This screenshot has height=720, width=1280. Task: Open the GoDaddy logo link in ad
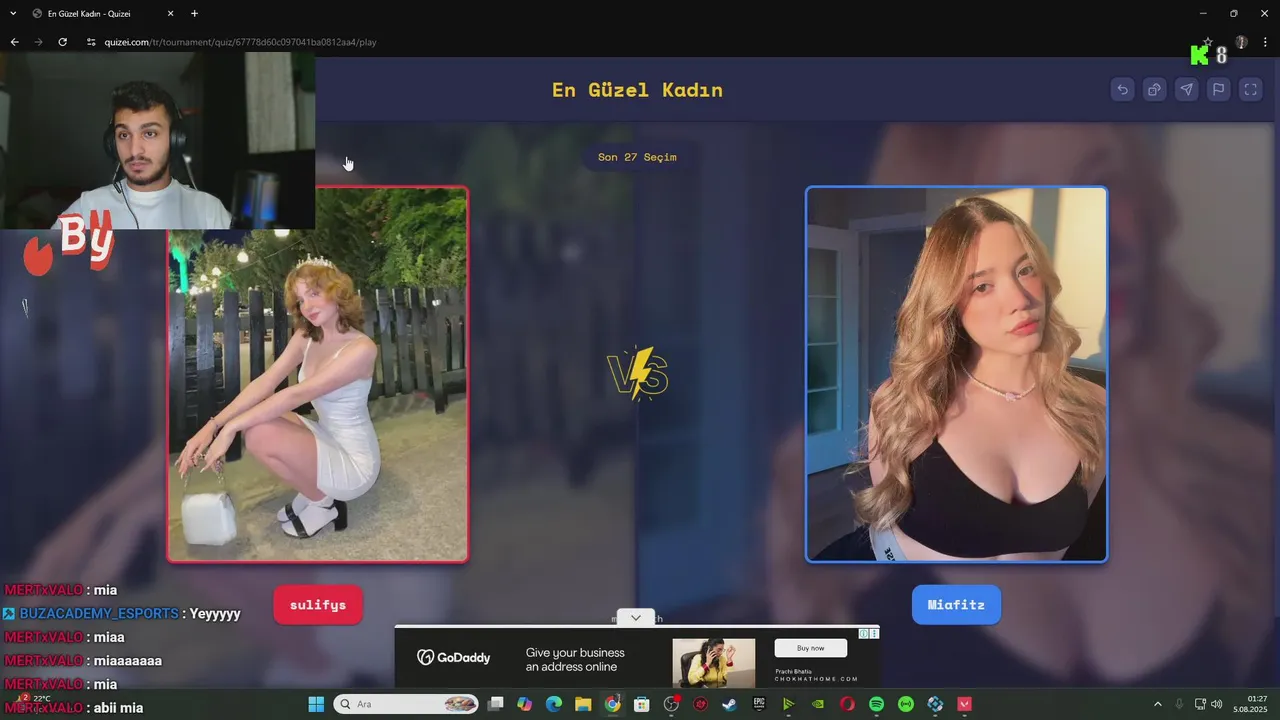pos(454,657)
